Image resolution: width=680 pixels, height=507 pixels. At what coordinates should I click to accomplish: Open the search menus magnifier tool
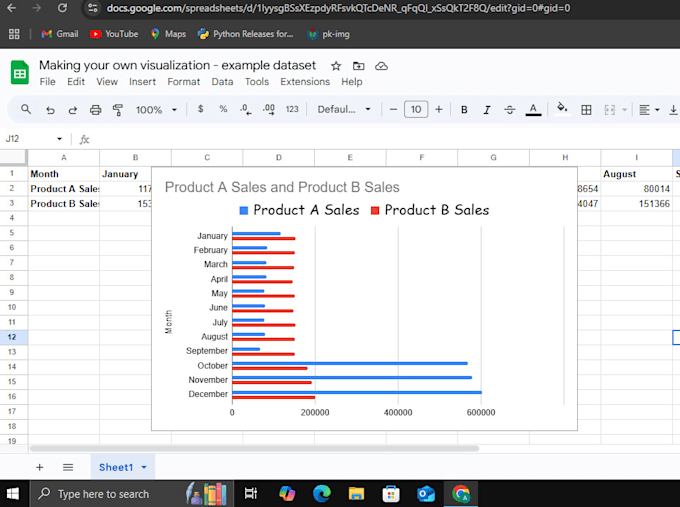click(26, 109)
